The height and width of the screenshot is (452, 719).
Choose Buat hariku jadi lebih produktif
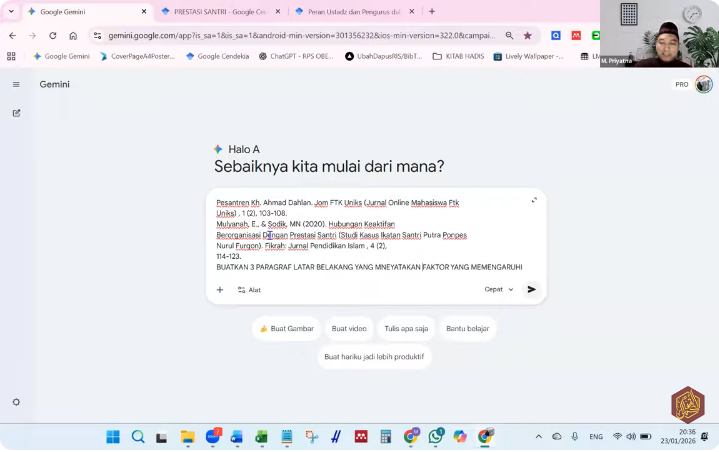tap(374, 356)
